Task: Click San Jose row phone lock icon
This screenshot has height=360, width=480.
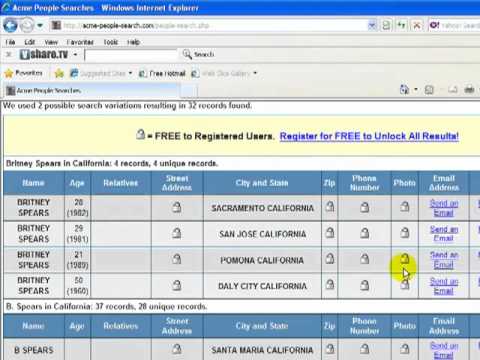Action: point(365,233)
